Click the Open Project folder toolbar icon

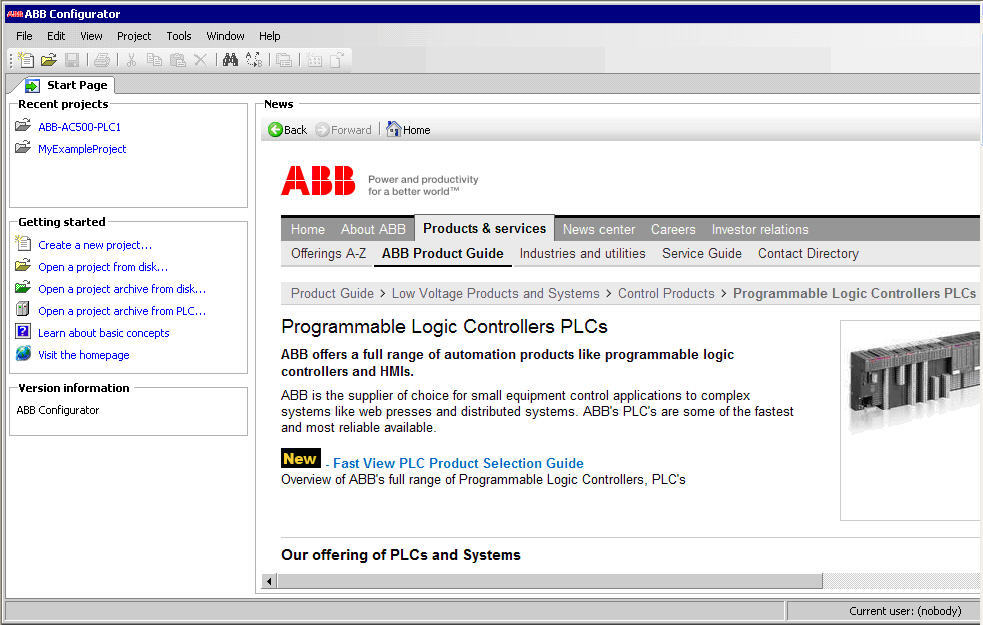pyautogui.click(x=48, y=60)
